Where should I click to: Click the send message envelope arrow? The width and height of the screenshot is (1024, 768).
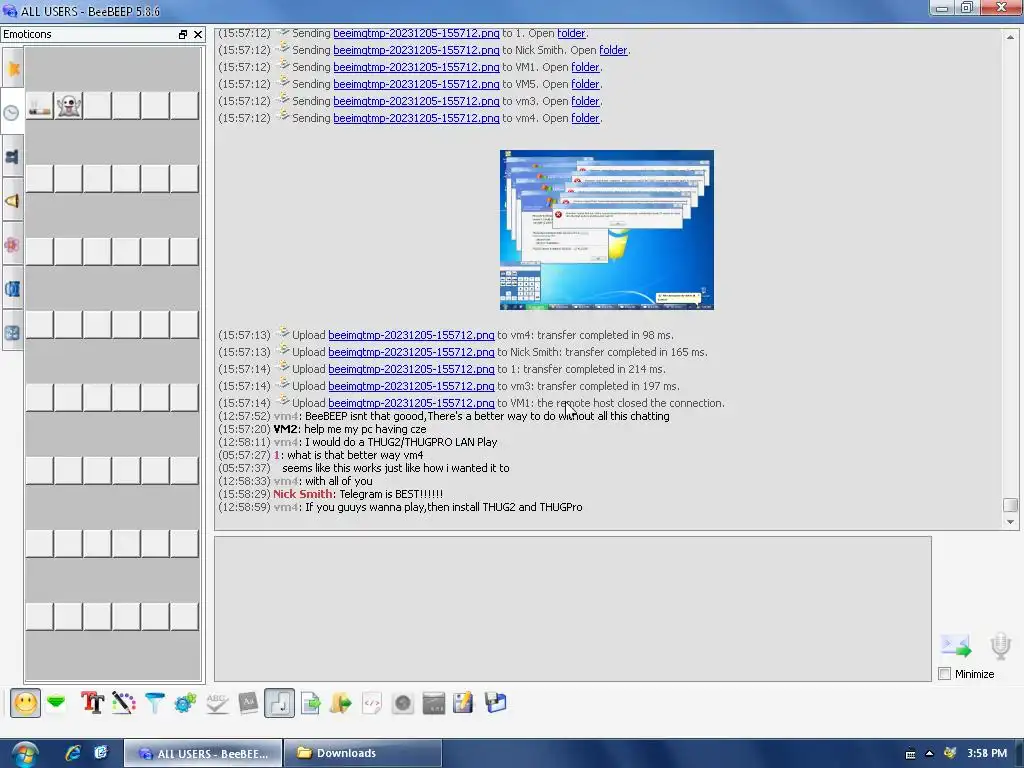[955, 646]
